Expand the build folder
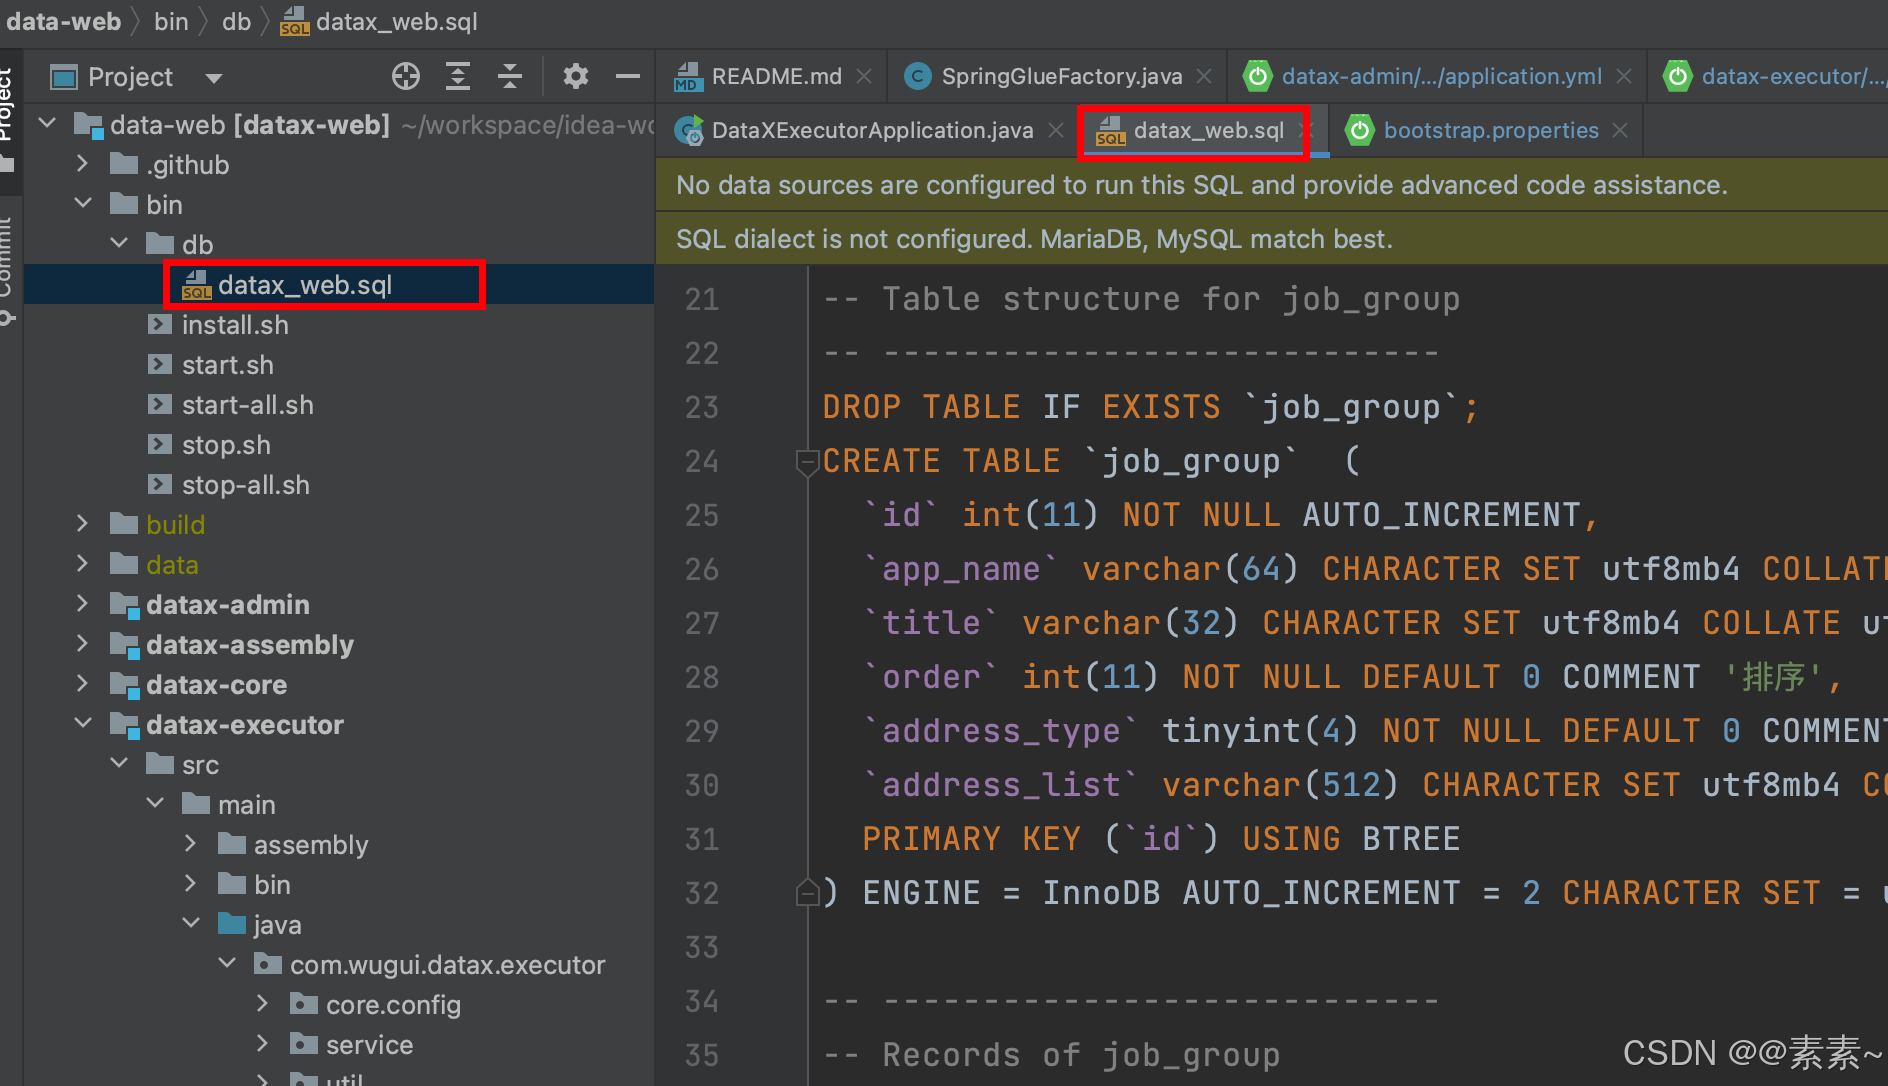The height and width of the screenshot is (1086, 1888). 82,524
